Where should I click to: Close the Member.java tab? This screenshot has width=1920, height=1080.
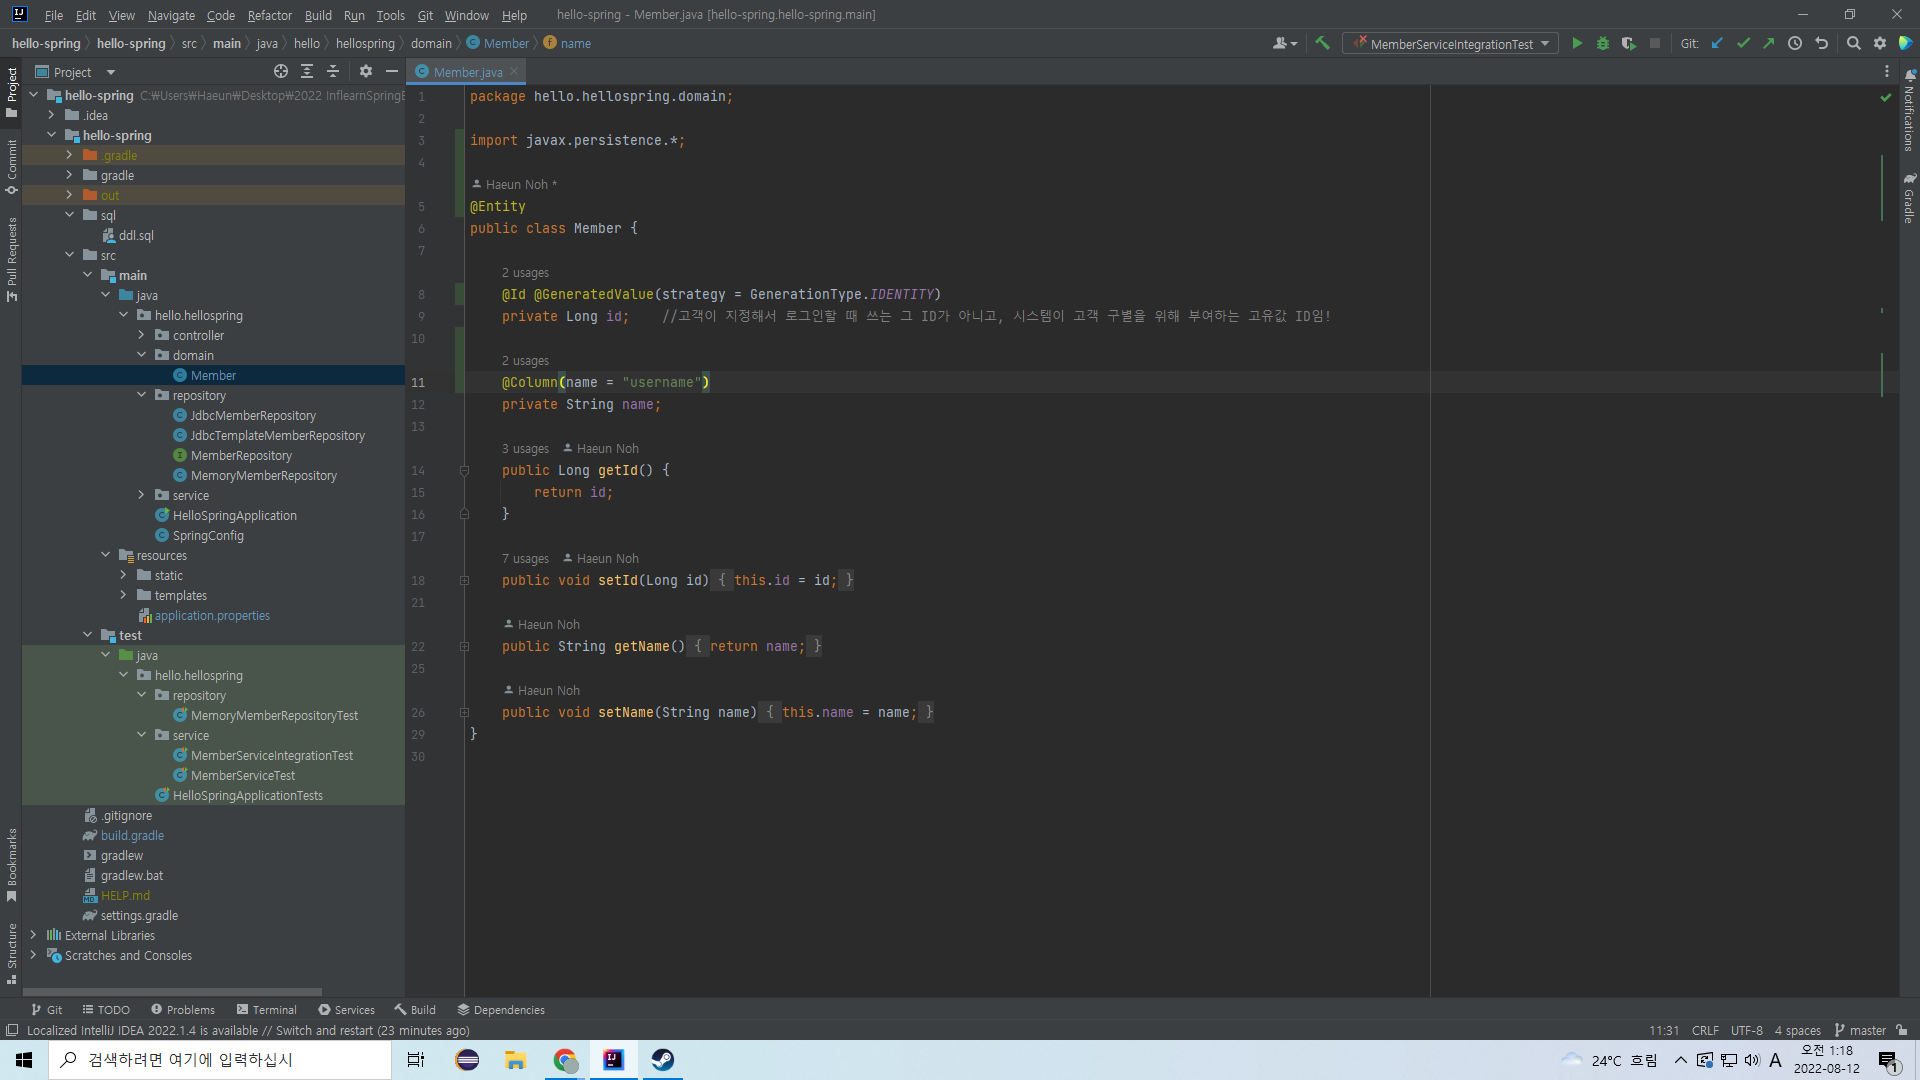(514, 71)
